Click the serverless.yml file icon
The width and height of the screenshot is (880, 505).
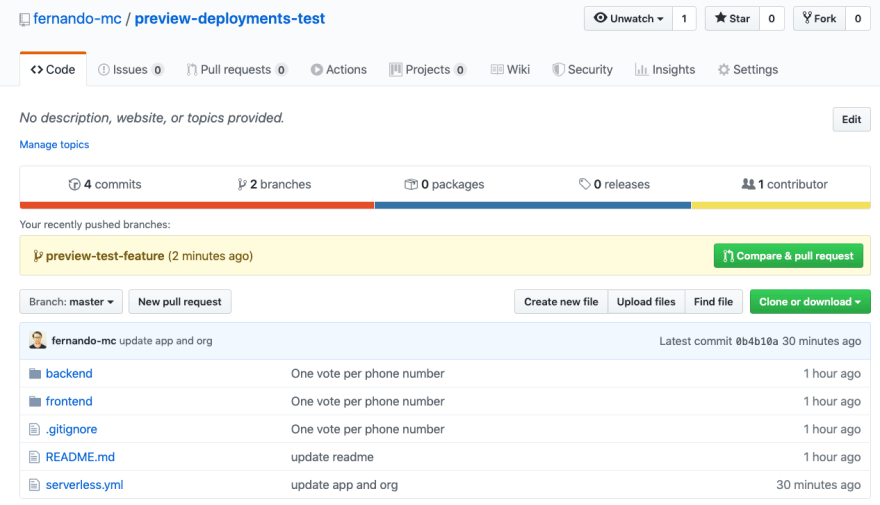tap(34, 485)
